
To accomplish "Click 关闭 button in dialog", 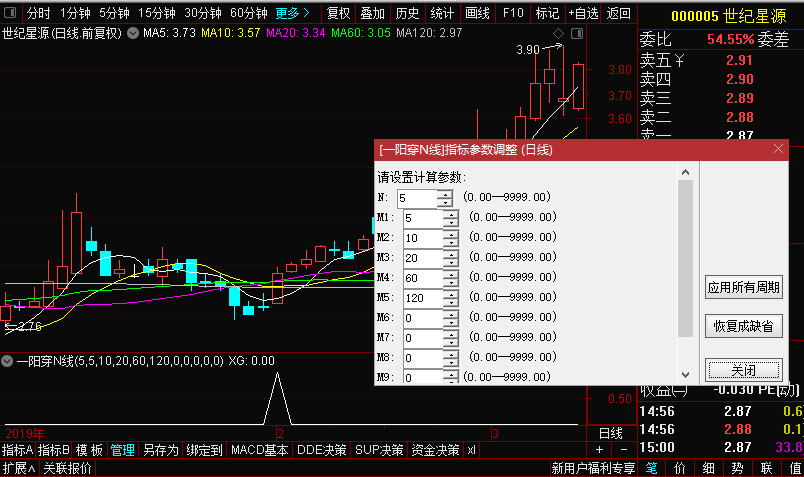I will [x=743, y=370].
